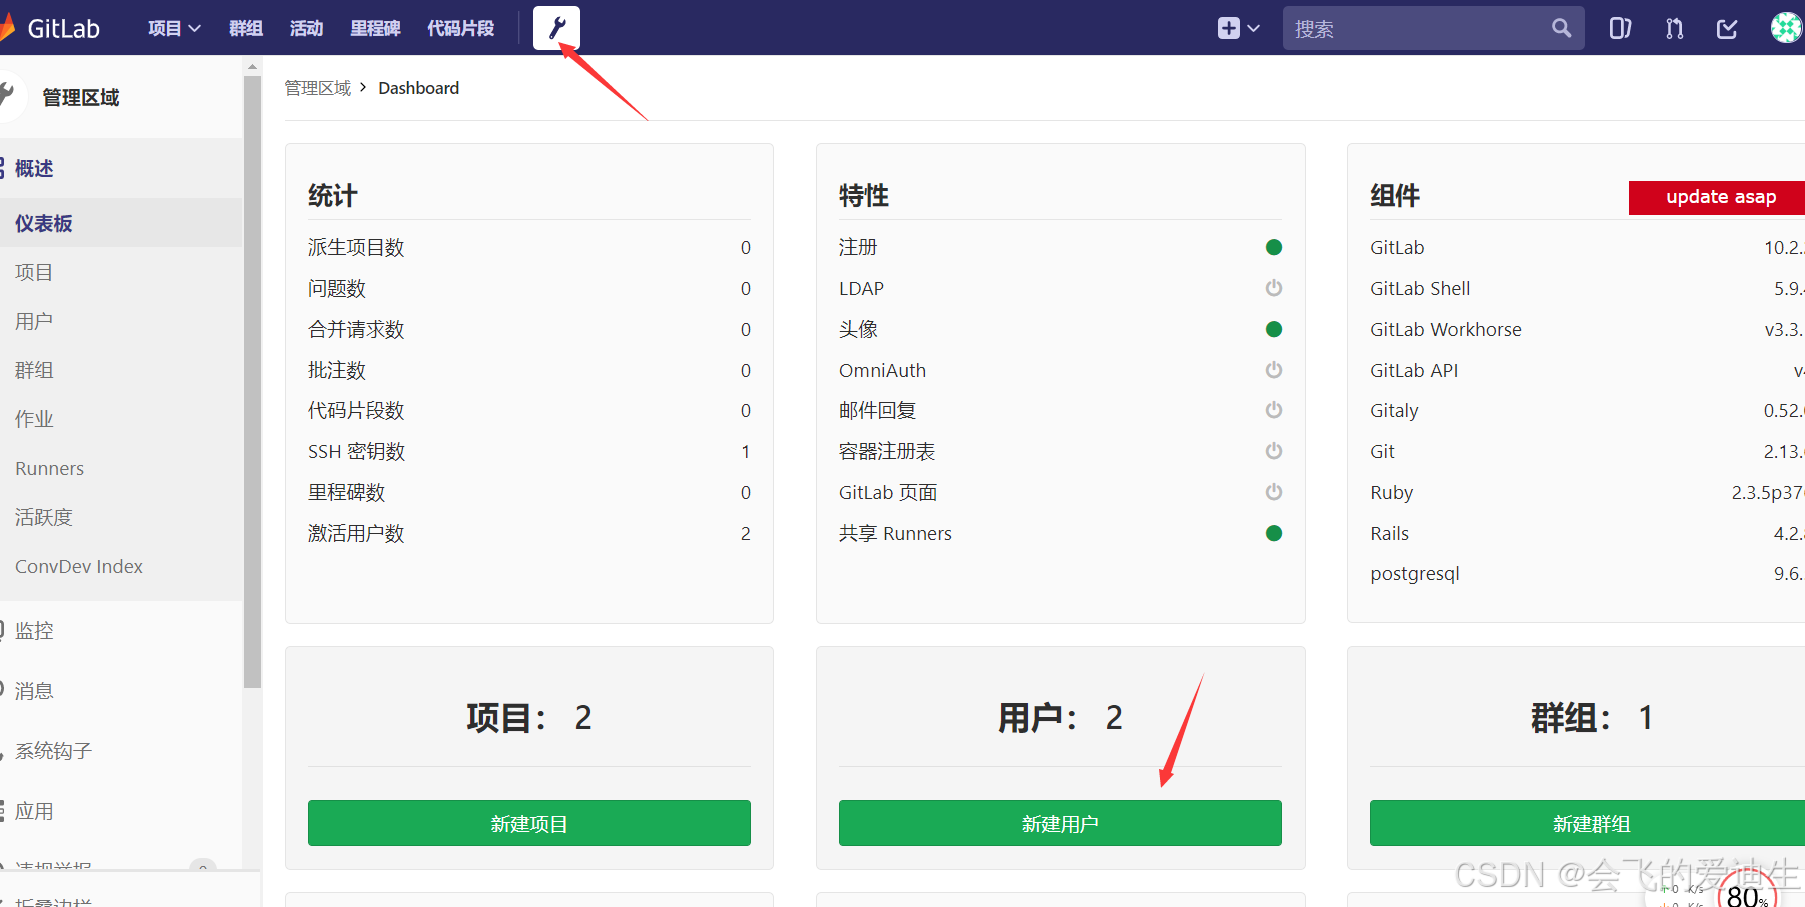Click the 派生项目数 statistic row
Screen dimensions: 1805x907
click(529, 247)
